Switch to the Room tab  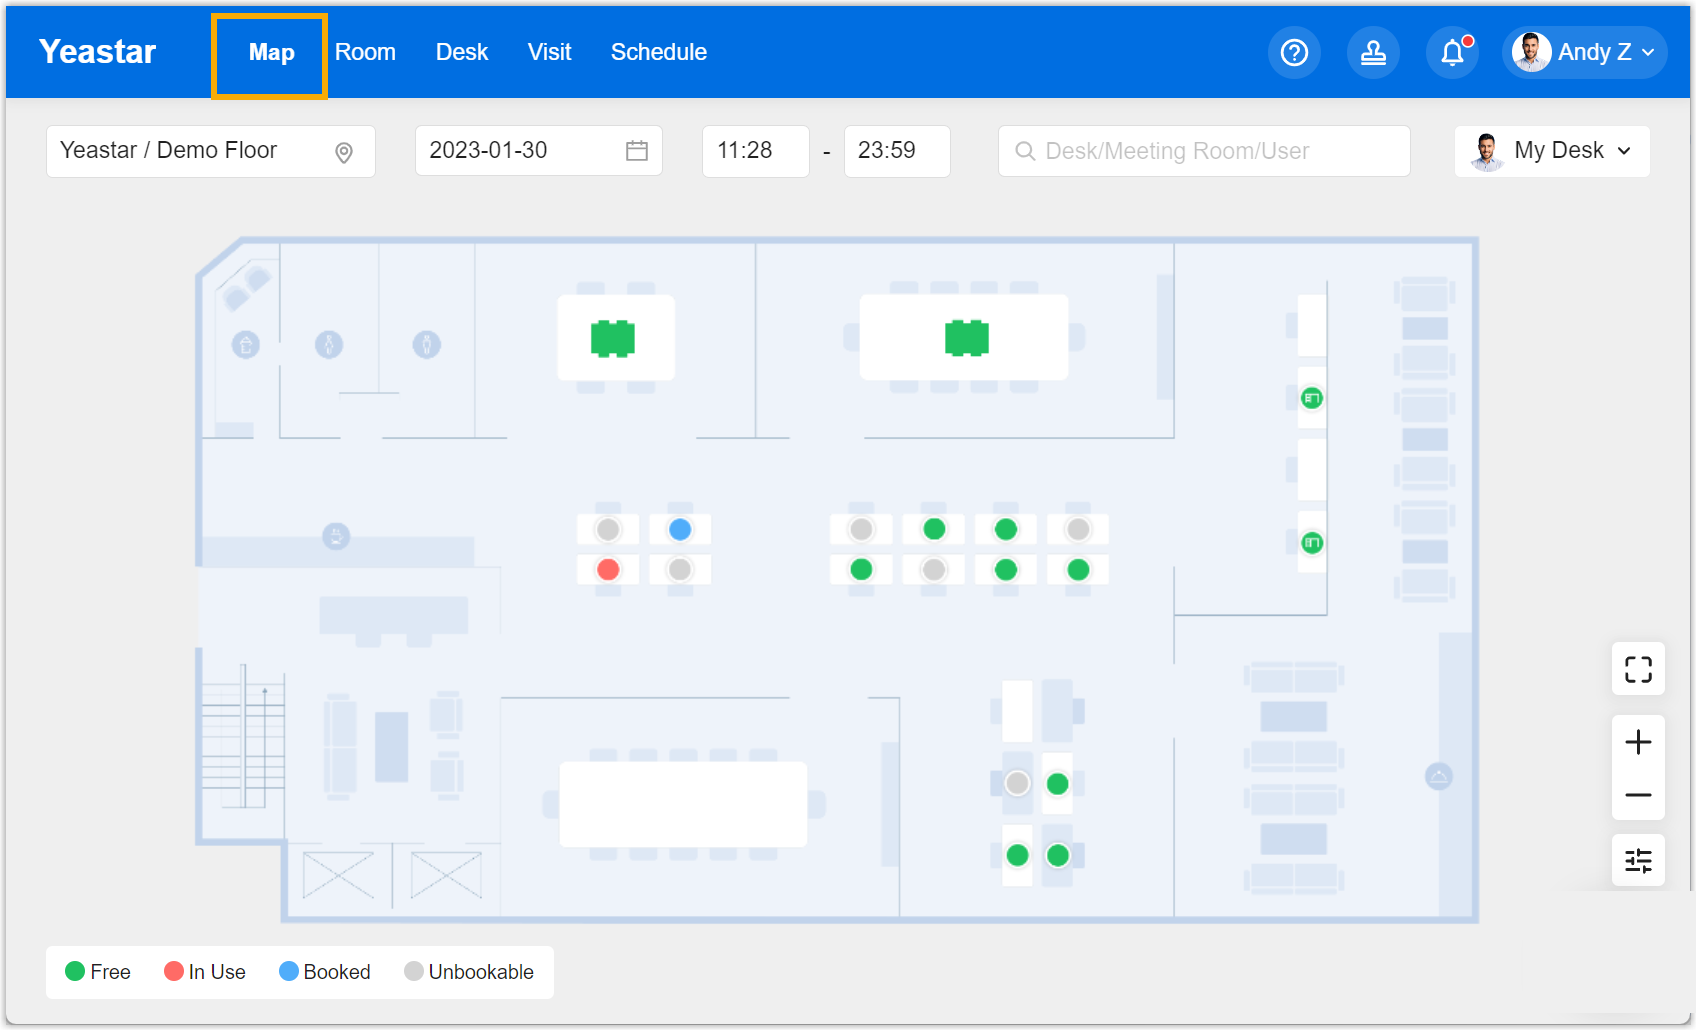366,52
